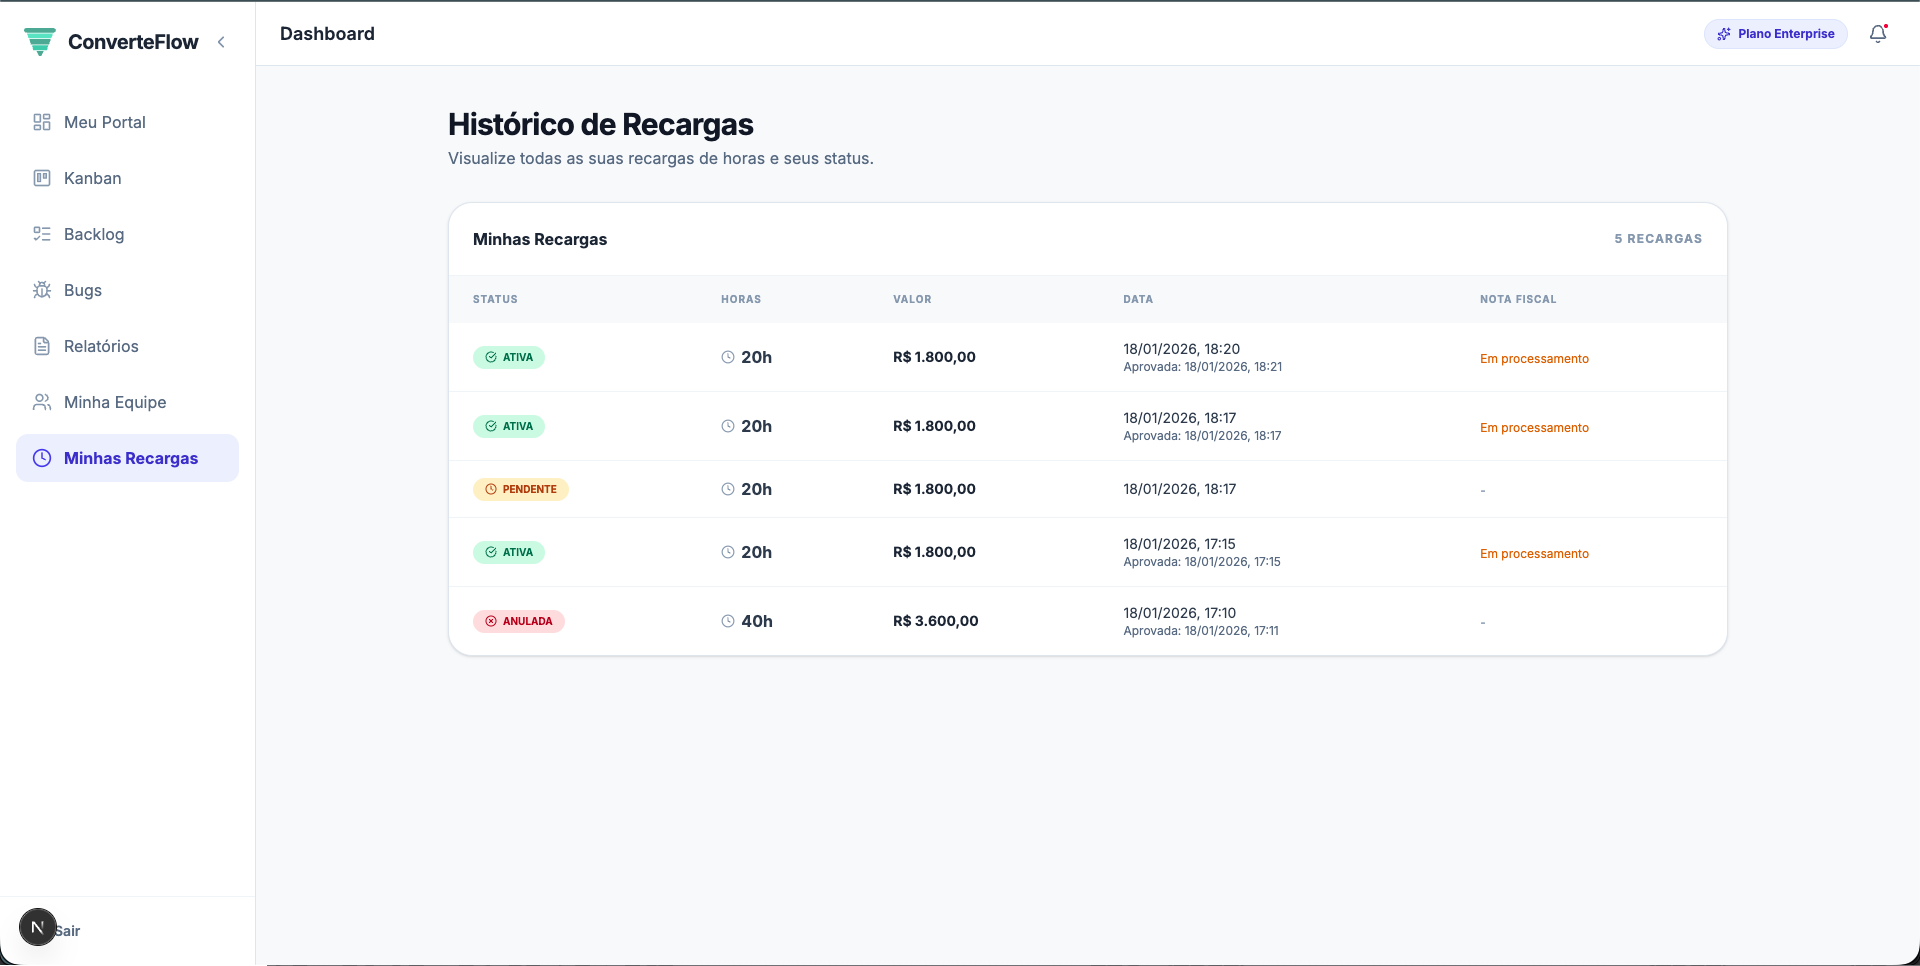Open the STATUS column sorting
Screen dimensions: 1920x966
coord(495,299)
